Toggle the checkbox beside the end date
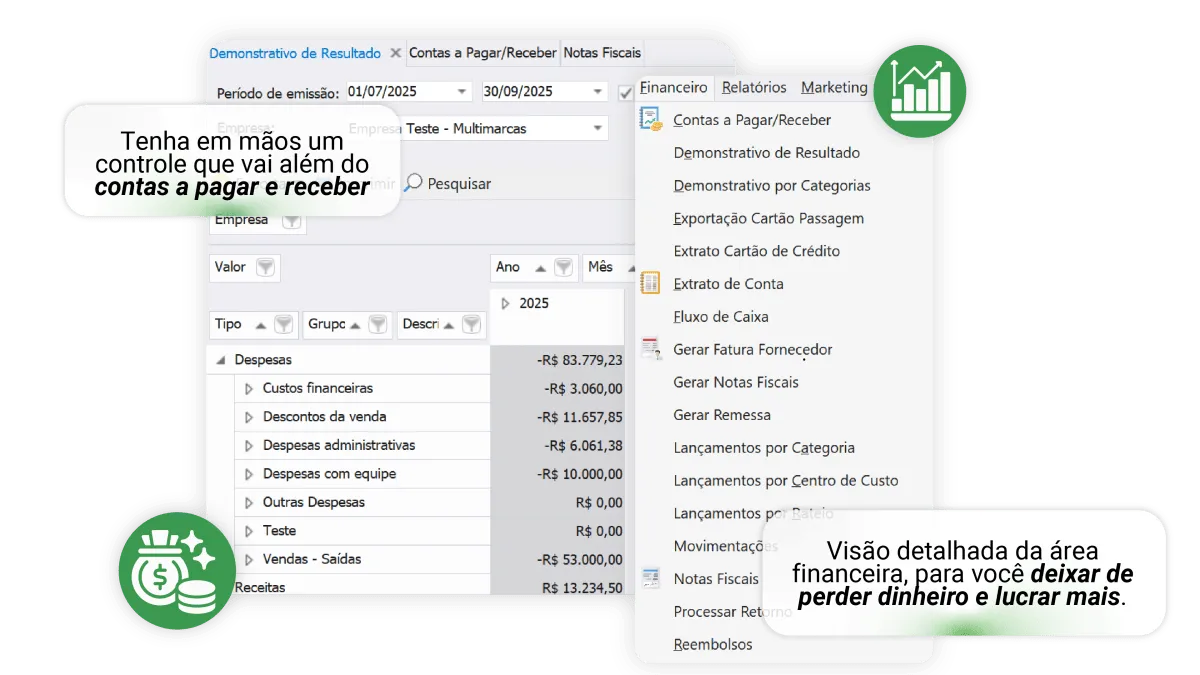1200x675 pixels. 626,92
